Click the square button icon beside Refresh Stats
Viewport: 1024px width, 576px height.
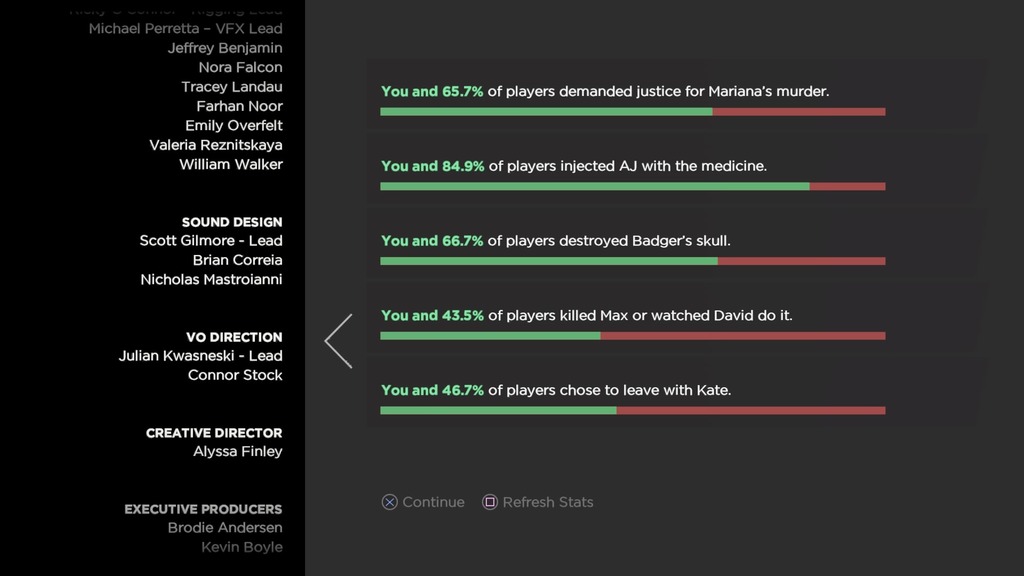coord(490,502)
